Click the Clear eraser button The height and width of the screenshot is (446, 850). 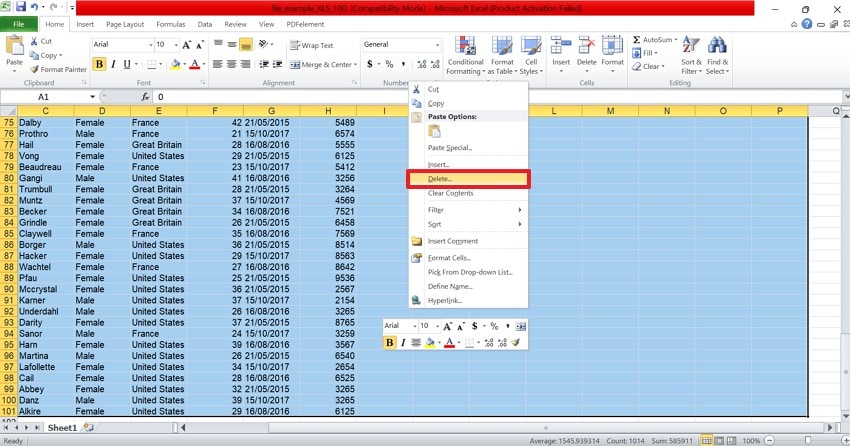click(647, 66)
